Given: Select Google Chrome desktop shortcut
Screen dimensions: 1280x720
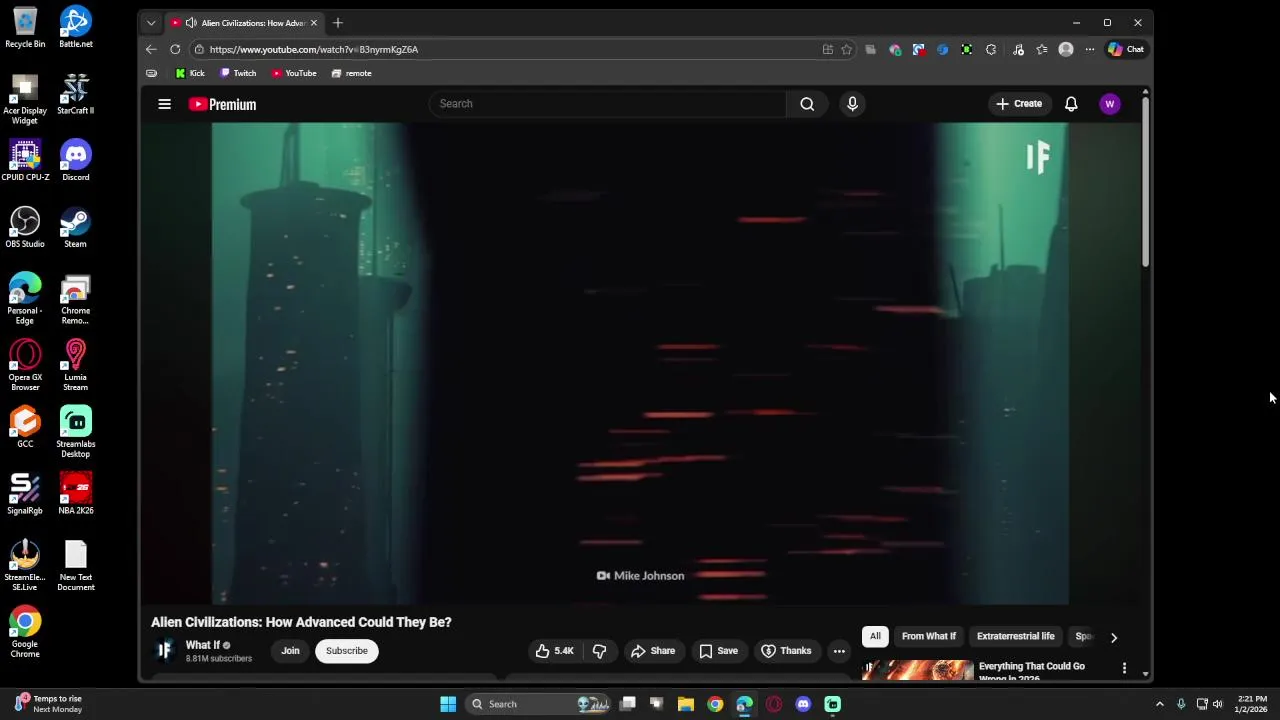Looking at the screenshot, I should tap(25, 633).
